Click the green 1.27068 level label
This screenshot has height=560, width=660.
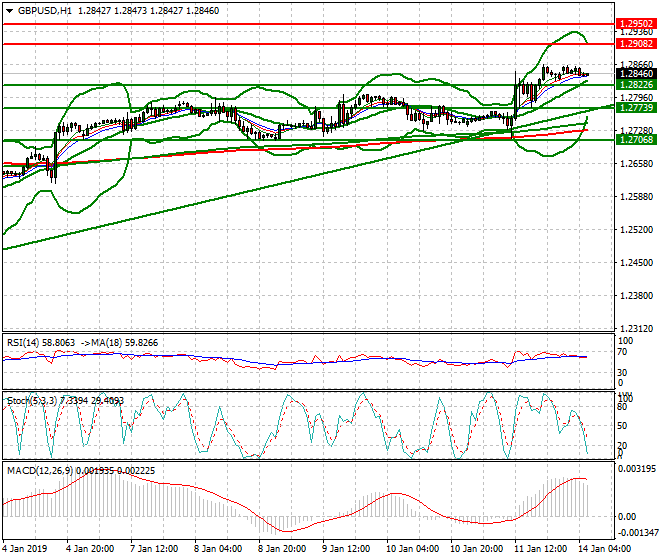click(636, 139)
